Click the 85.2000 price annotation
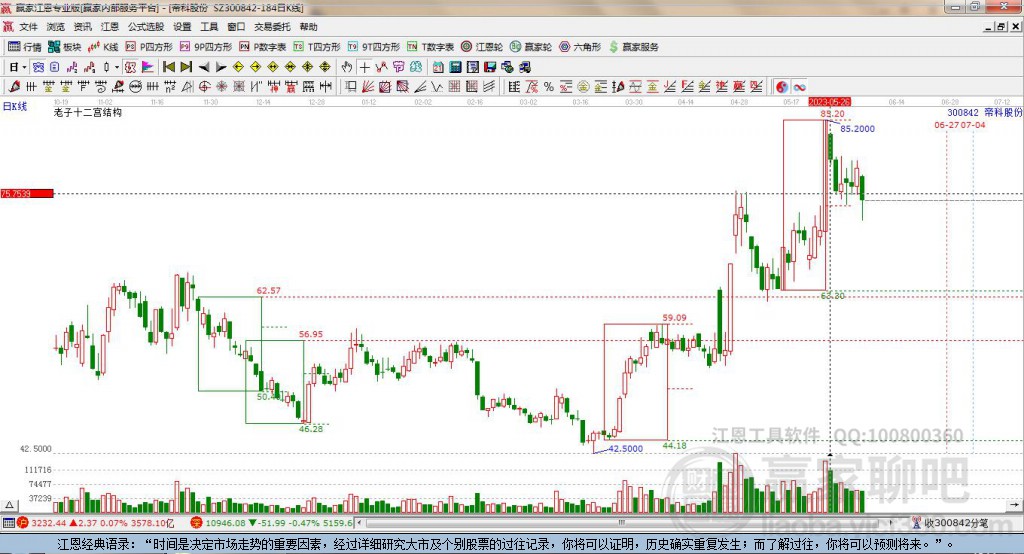1024x554 pixels. click(857, 129)
